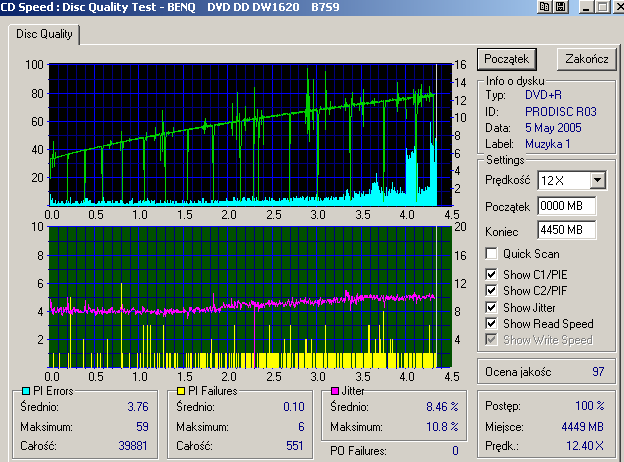Click the Miejsce value 4449 MB

583,427
